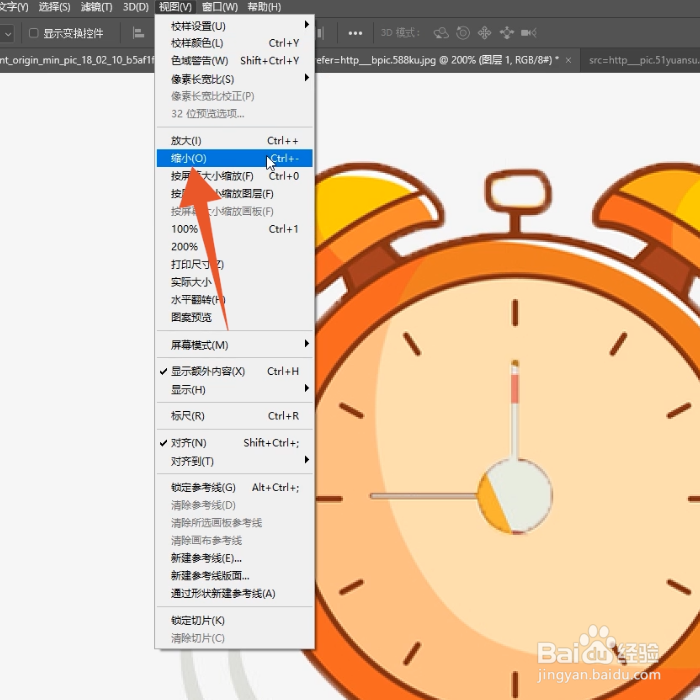
Task: Choose 新建参考线(E)... menu item
Action: point(234,558)
